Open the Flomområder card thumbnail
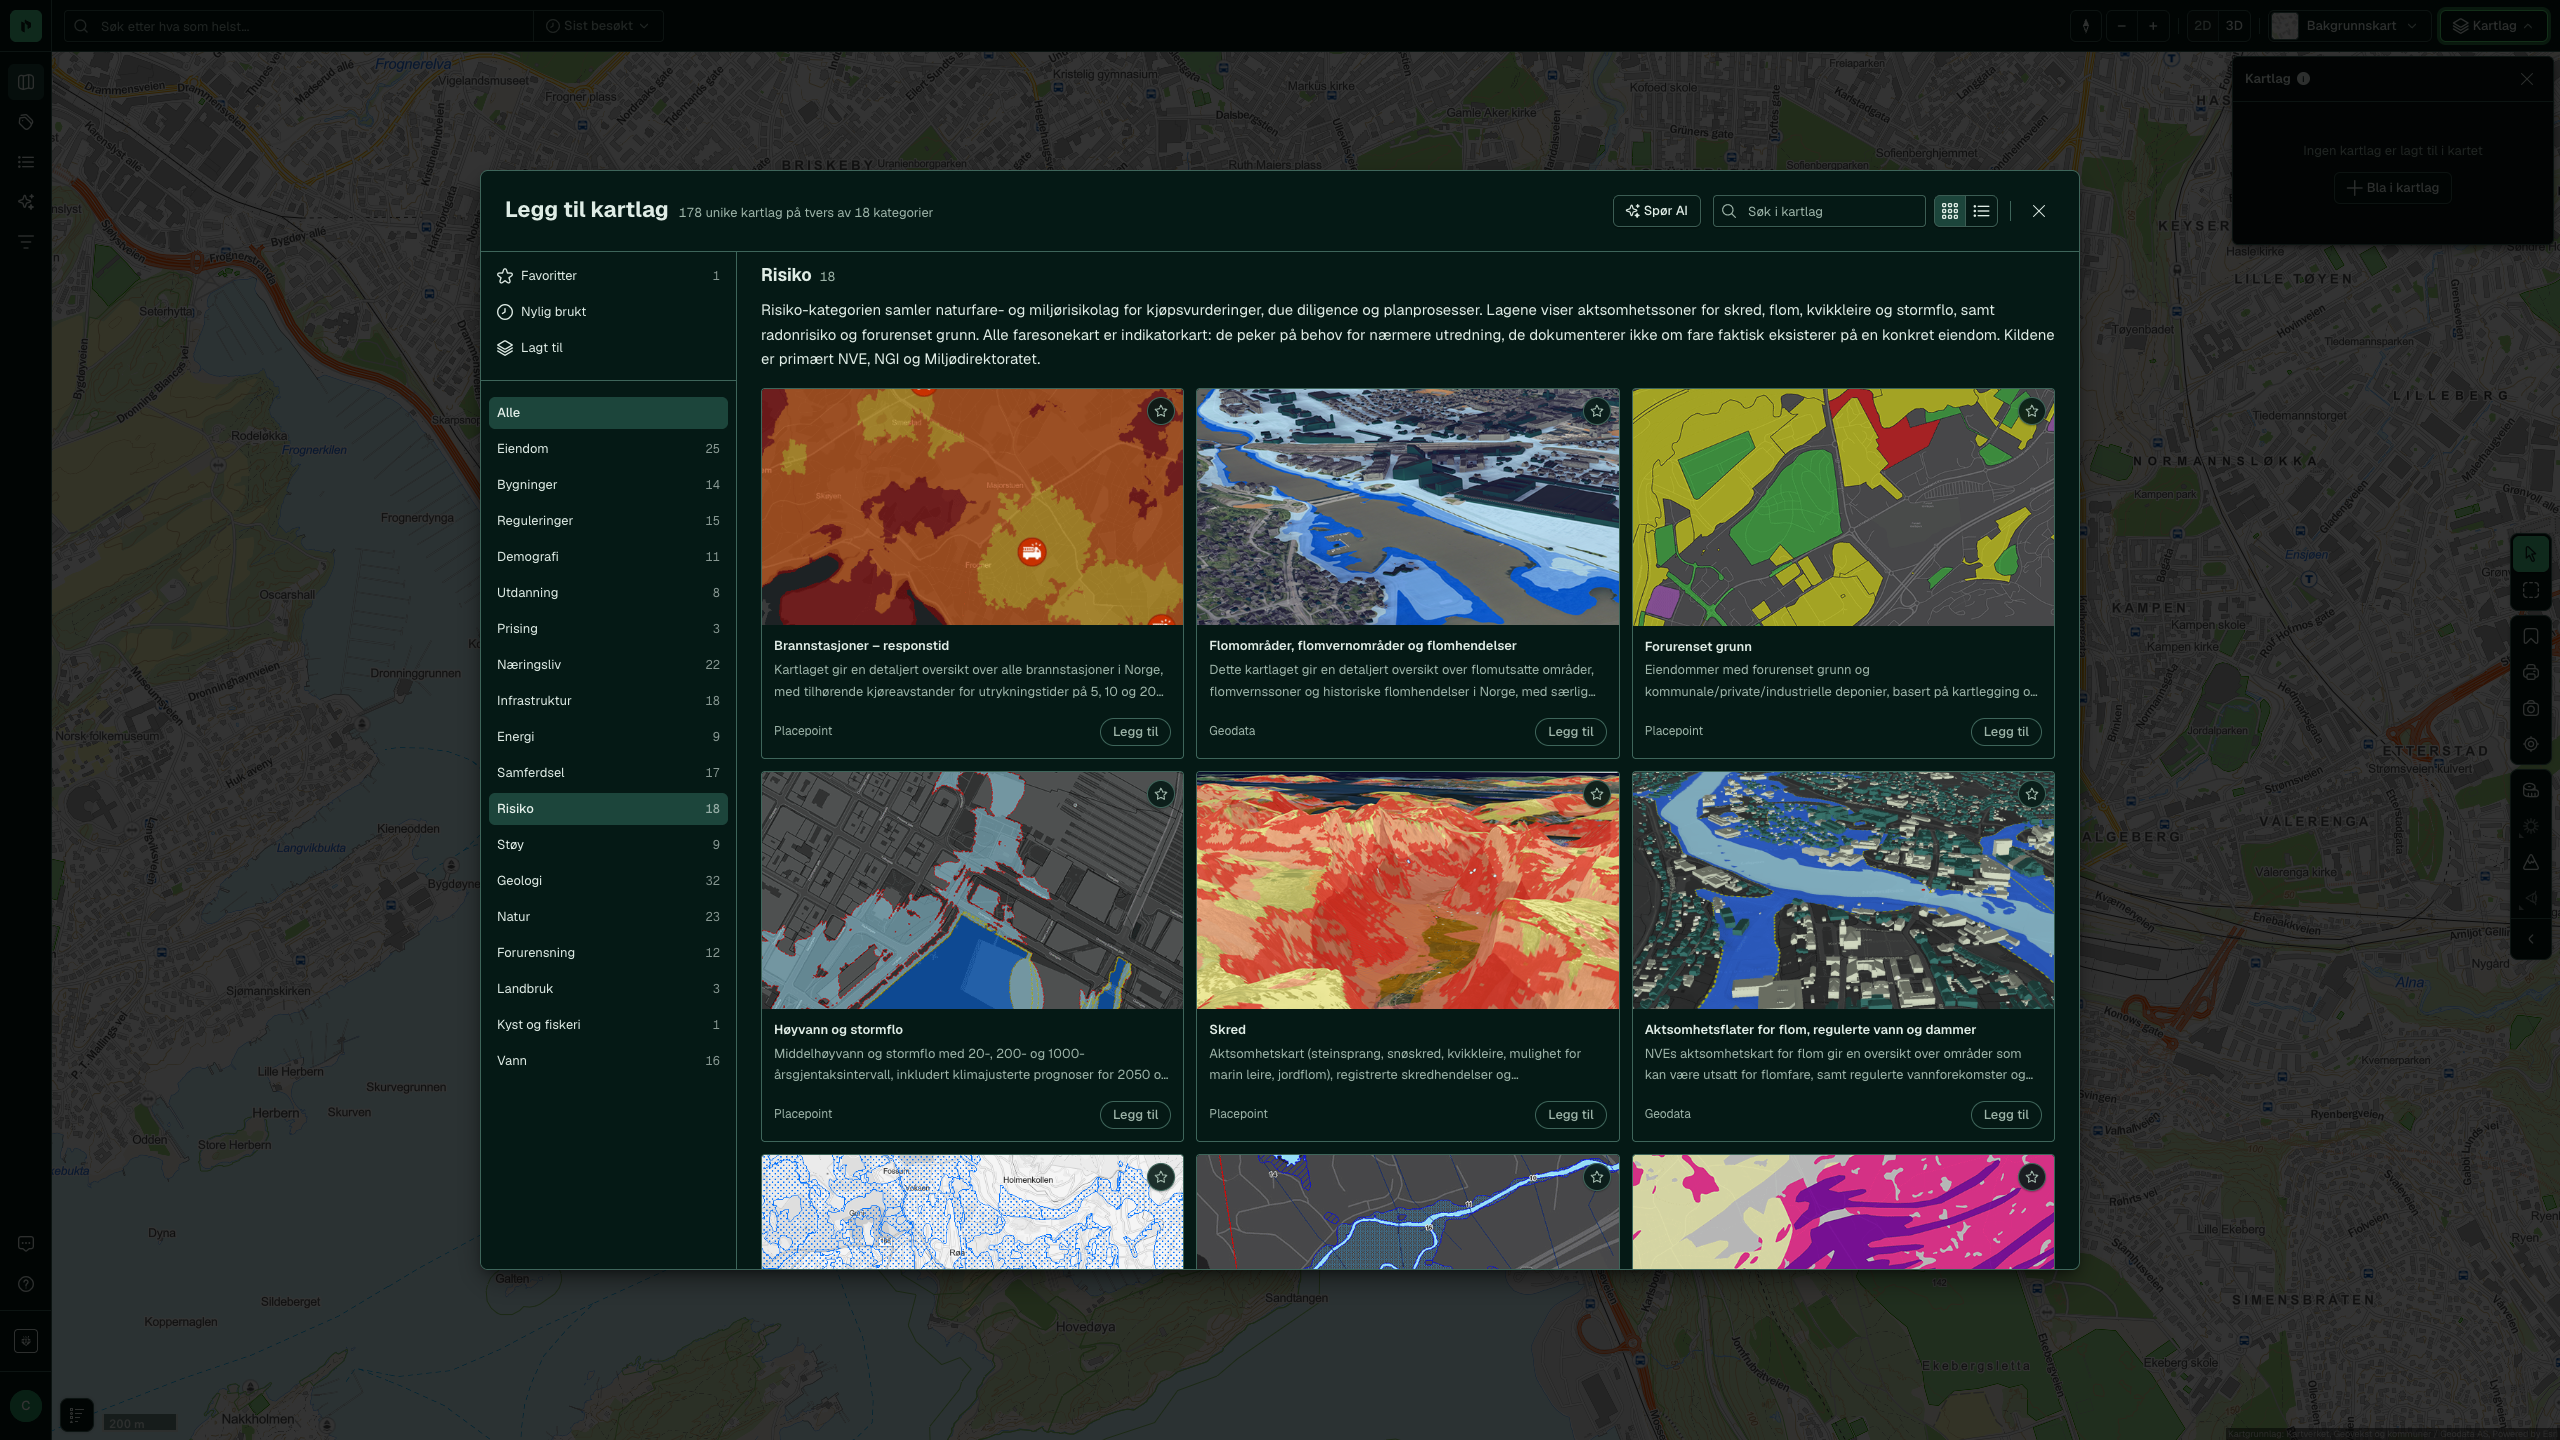Viewport: 2560px width, 1440px height. click(x=1407, y=507)
